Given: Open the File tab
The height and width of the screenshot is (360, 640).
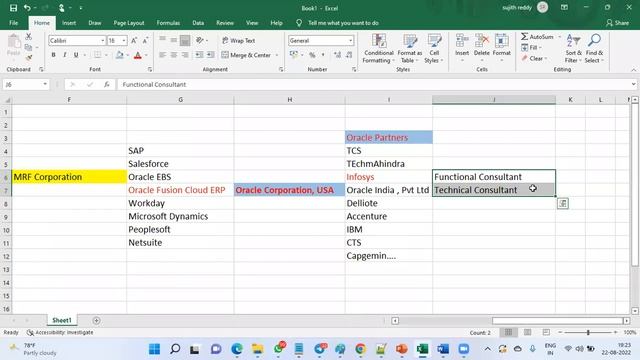Looking at the screenshot, I should (13, 23).
